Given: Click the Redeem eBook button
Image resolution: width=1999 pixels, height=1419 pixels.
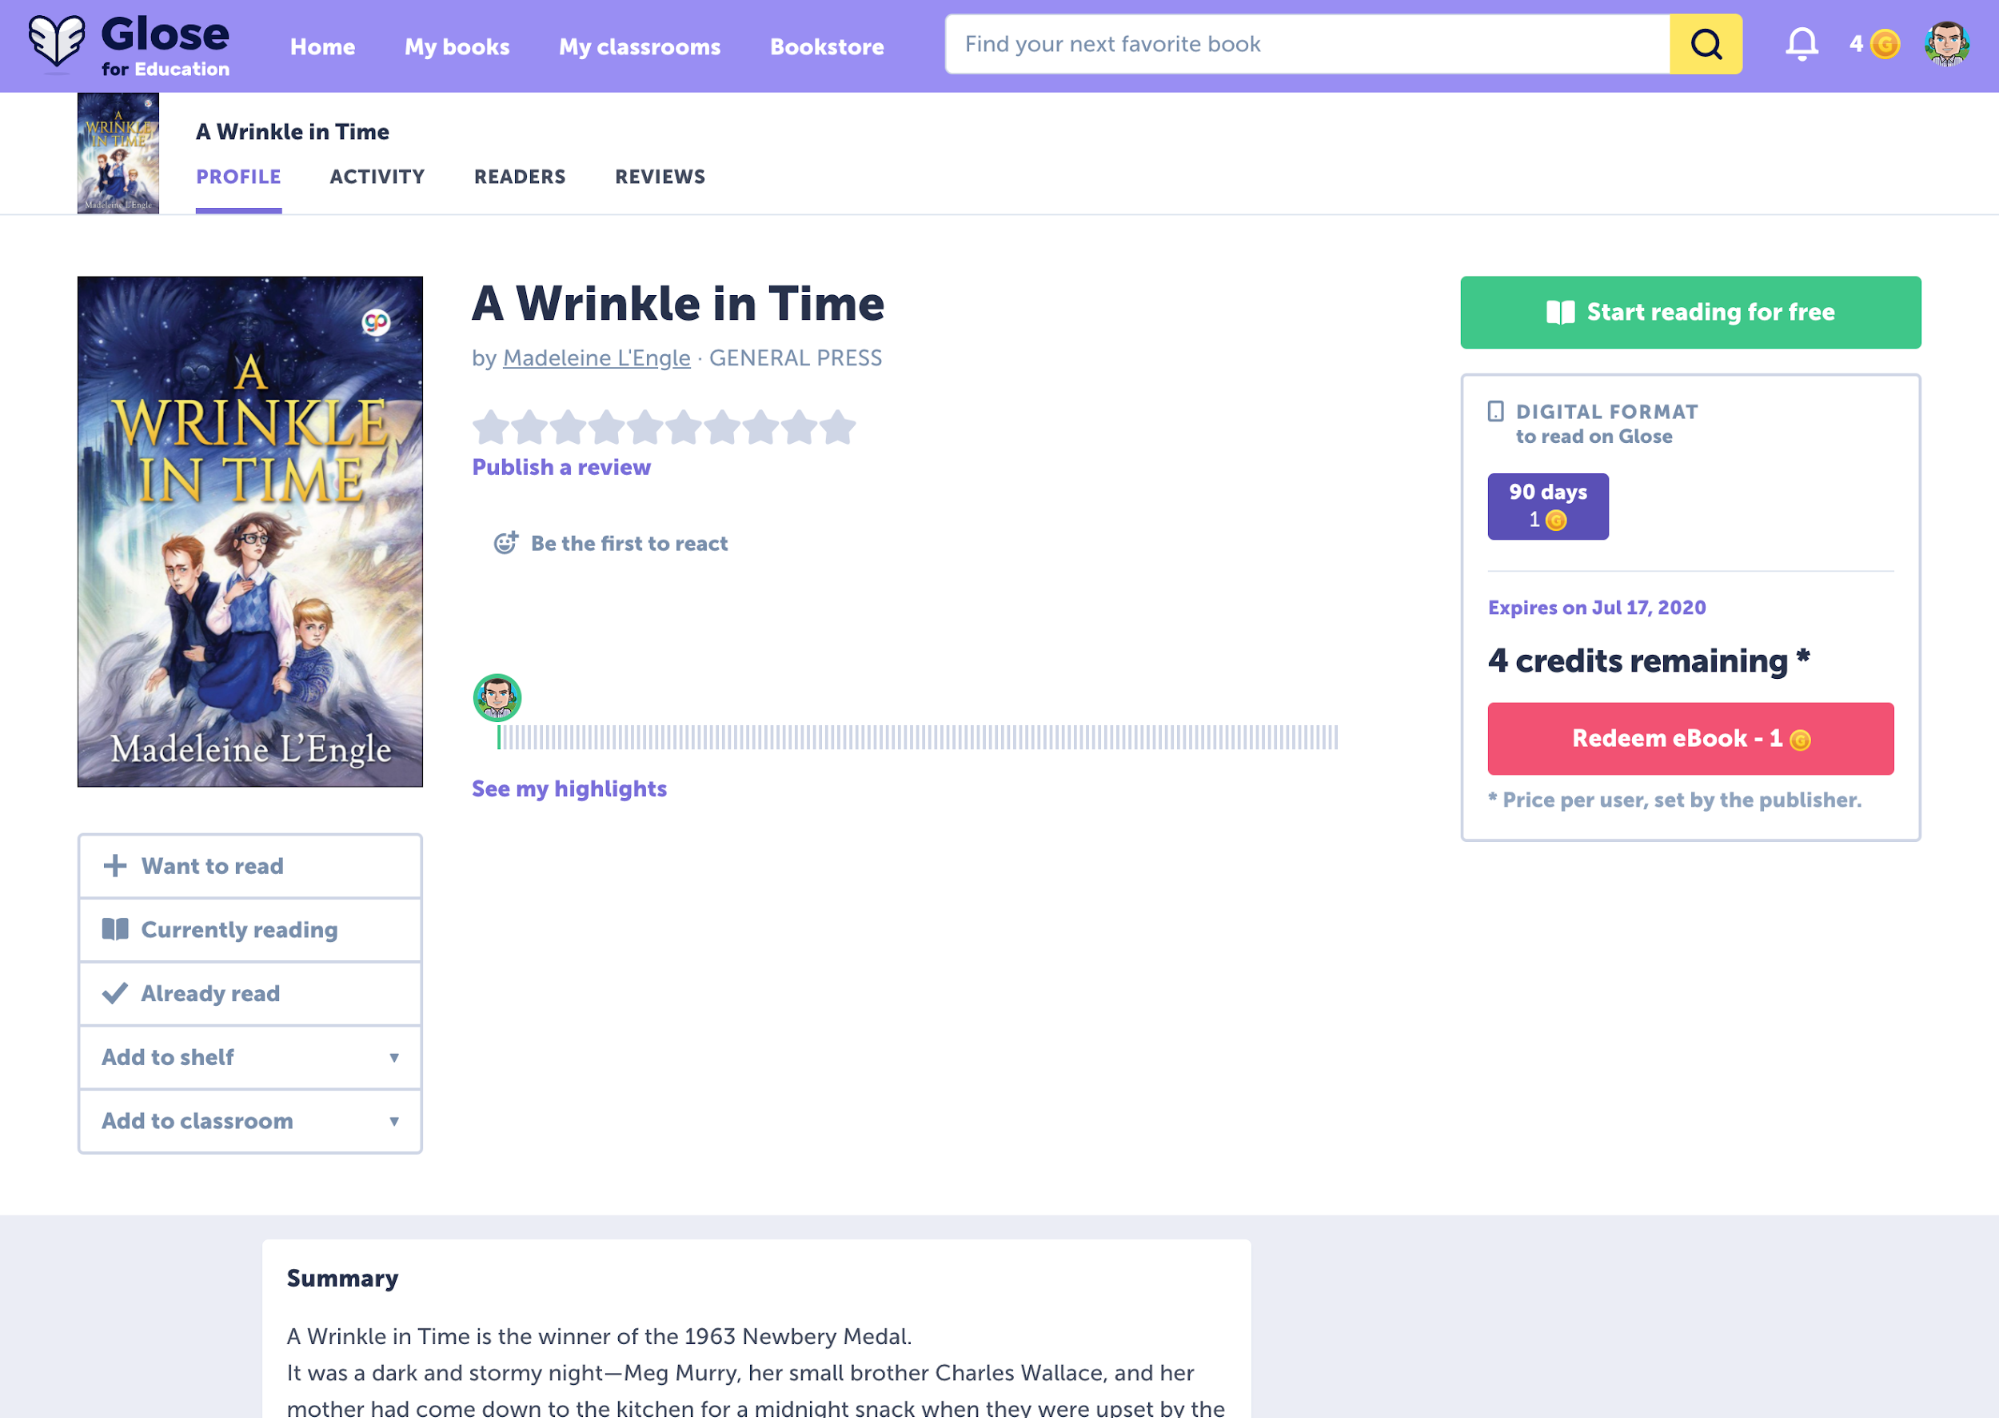Looking at the screenshot, I should (x=1690, y=739).
